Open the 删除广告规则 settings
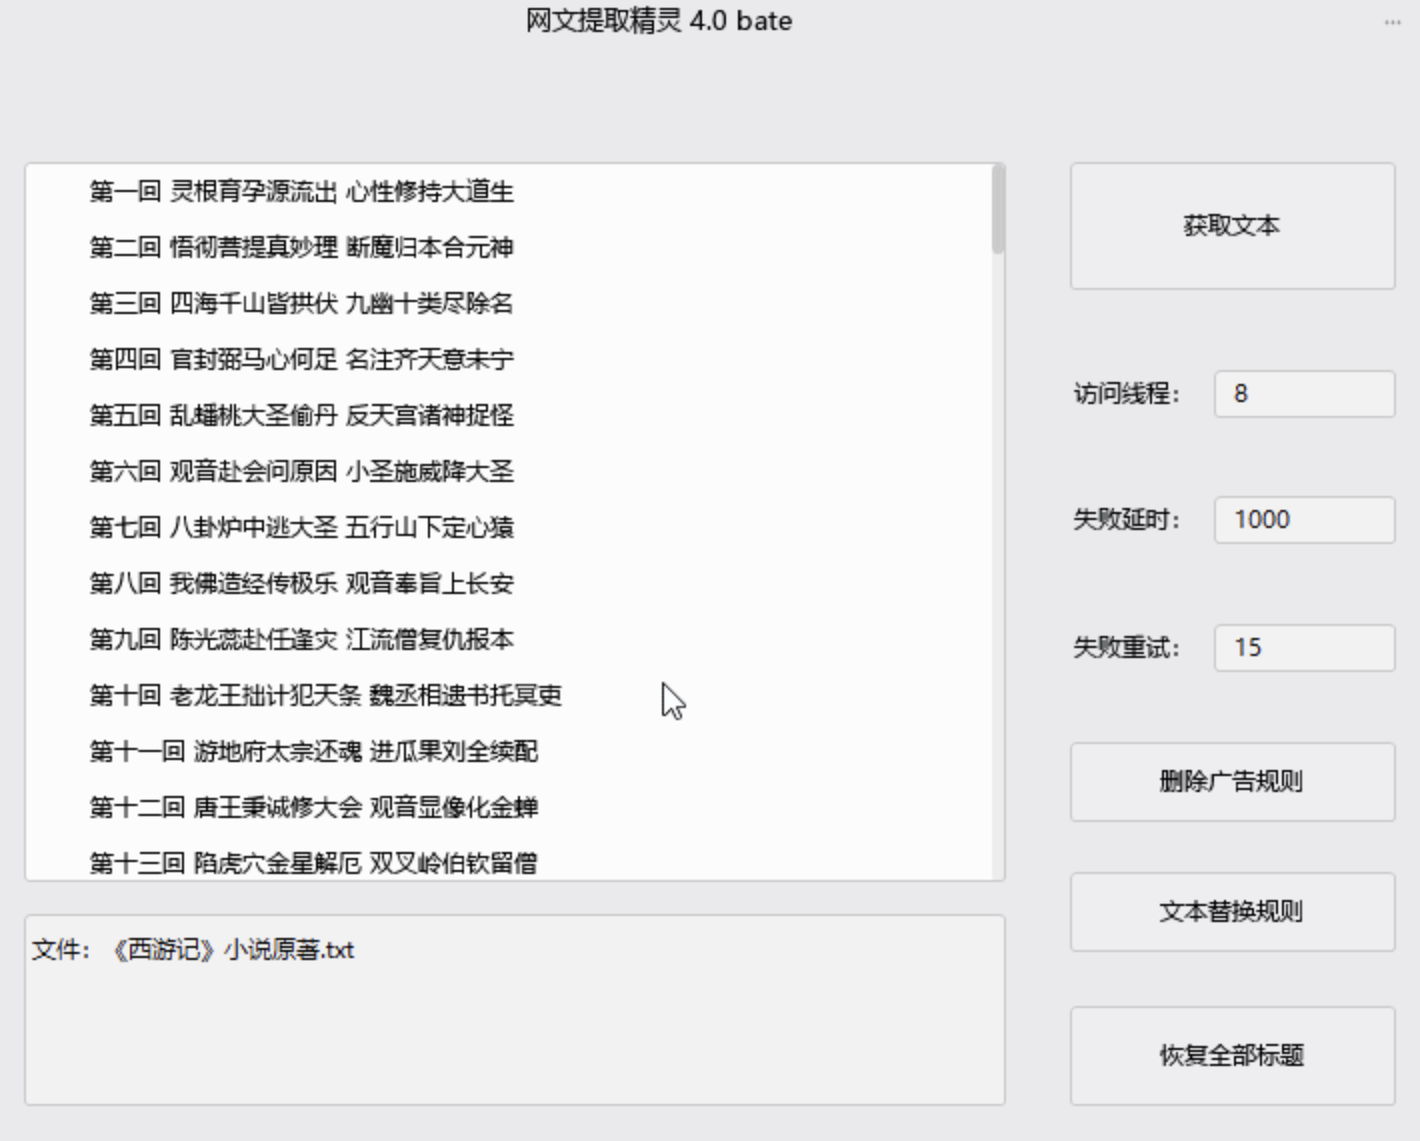This screenshot has height=1141, width=1420. [1231, 782]
